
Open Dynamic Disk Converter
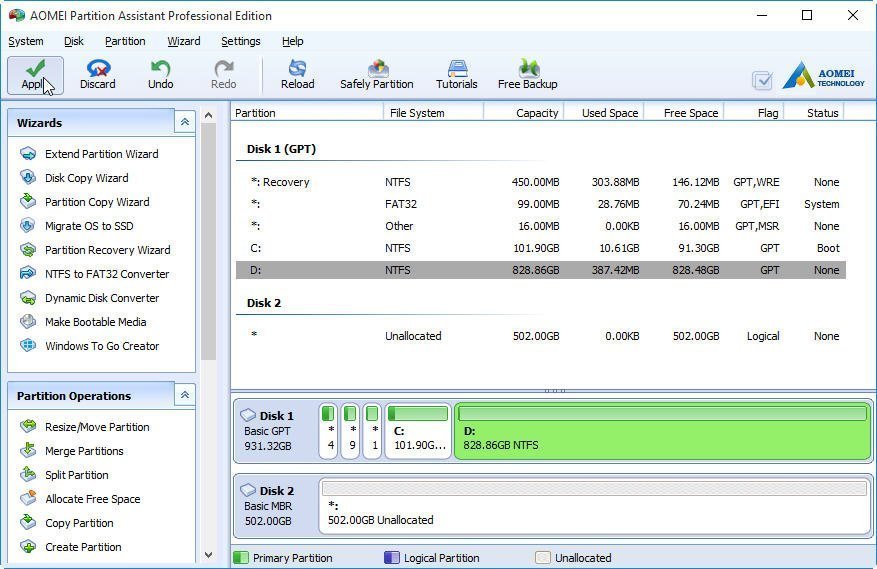89,298
